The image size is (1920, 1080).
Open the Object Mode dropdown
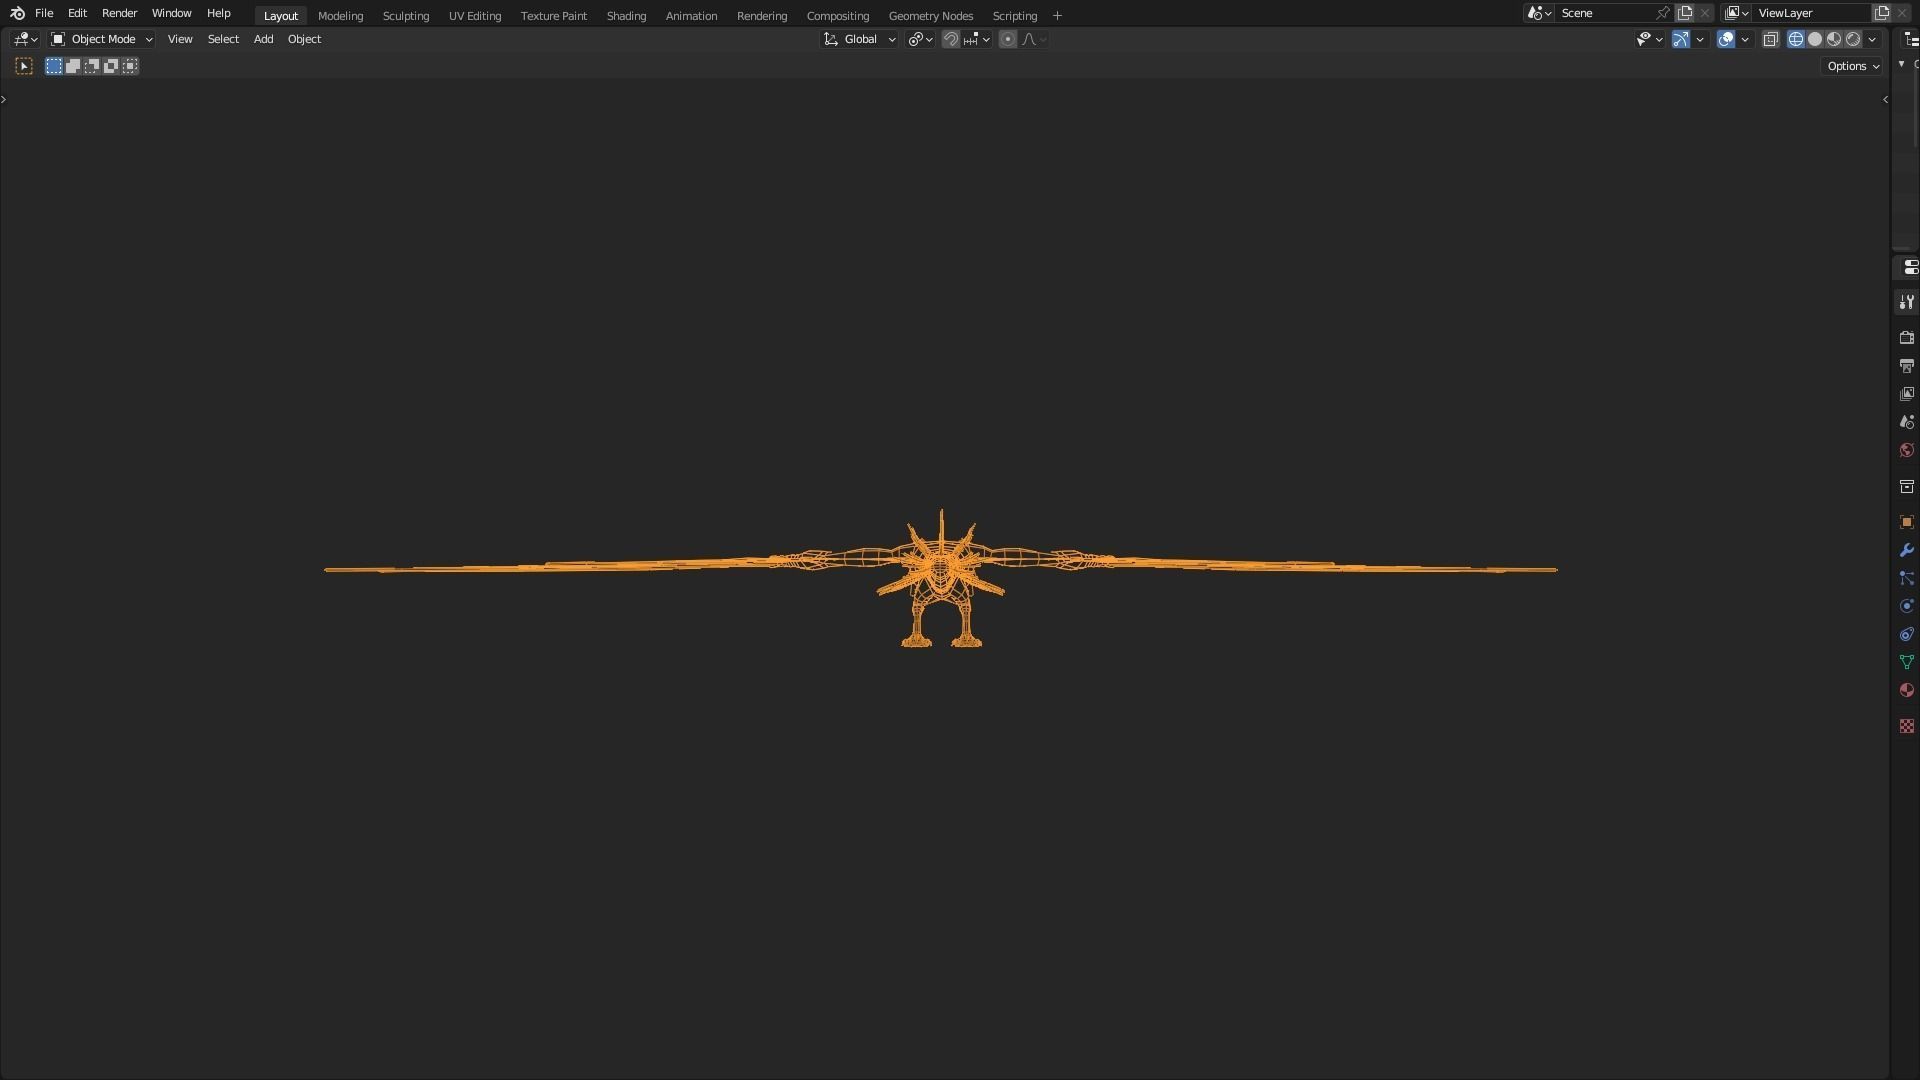pos(102,39)
